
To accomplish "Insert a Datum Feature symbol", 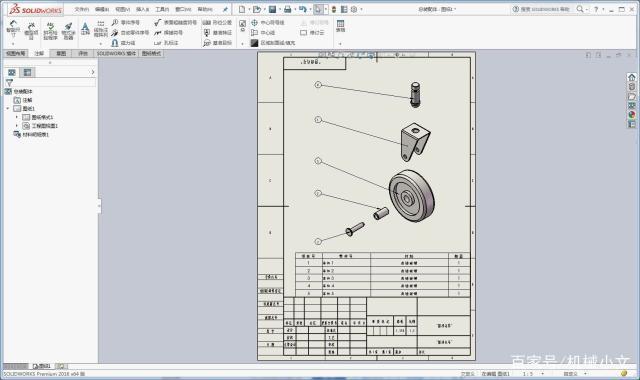I will [218, 33].
